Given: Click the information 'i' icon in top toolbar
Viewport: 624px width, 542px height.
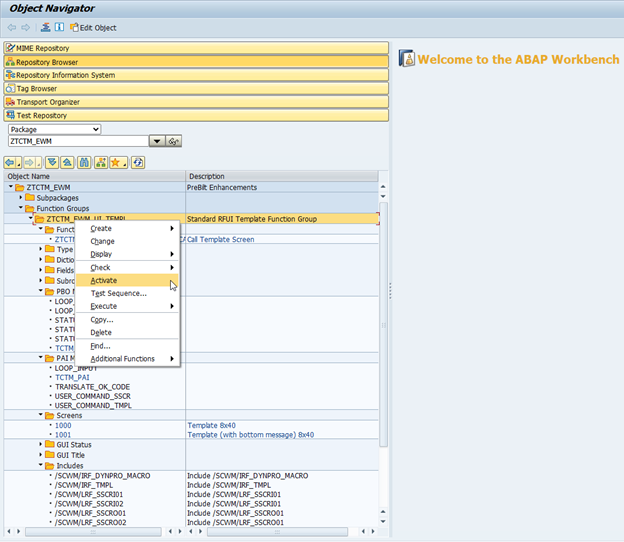Looking at the screenshot, I should (x=59, y=27).
